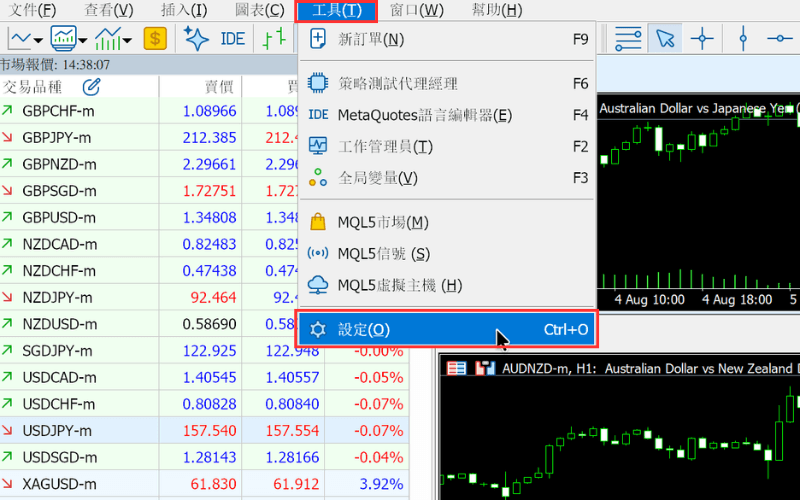
Task: Launch MetaQuotes語言編輯器(E) menu item
Action: click(x=446, y=115)
